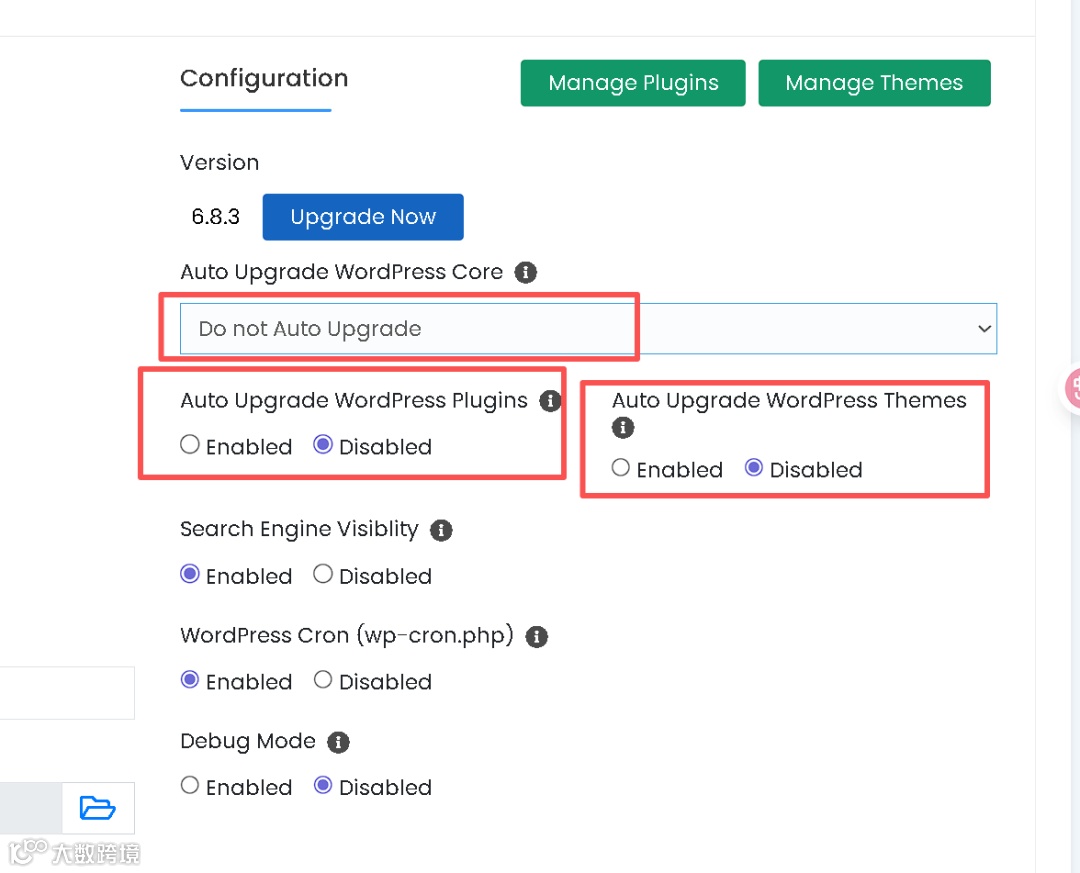
Task: Disable Search Engine Visibility
Action: (323, 574)
